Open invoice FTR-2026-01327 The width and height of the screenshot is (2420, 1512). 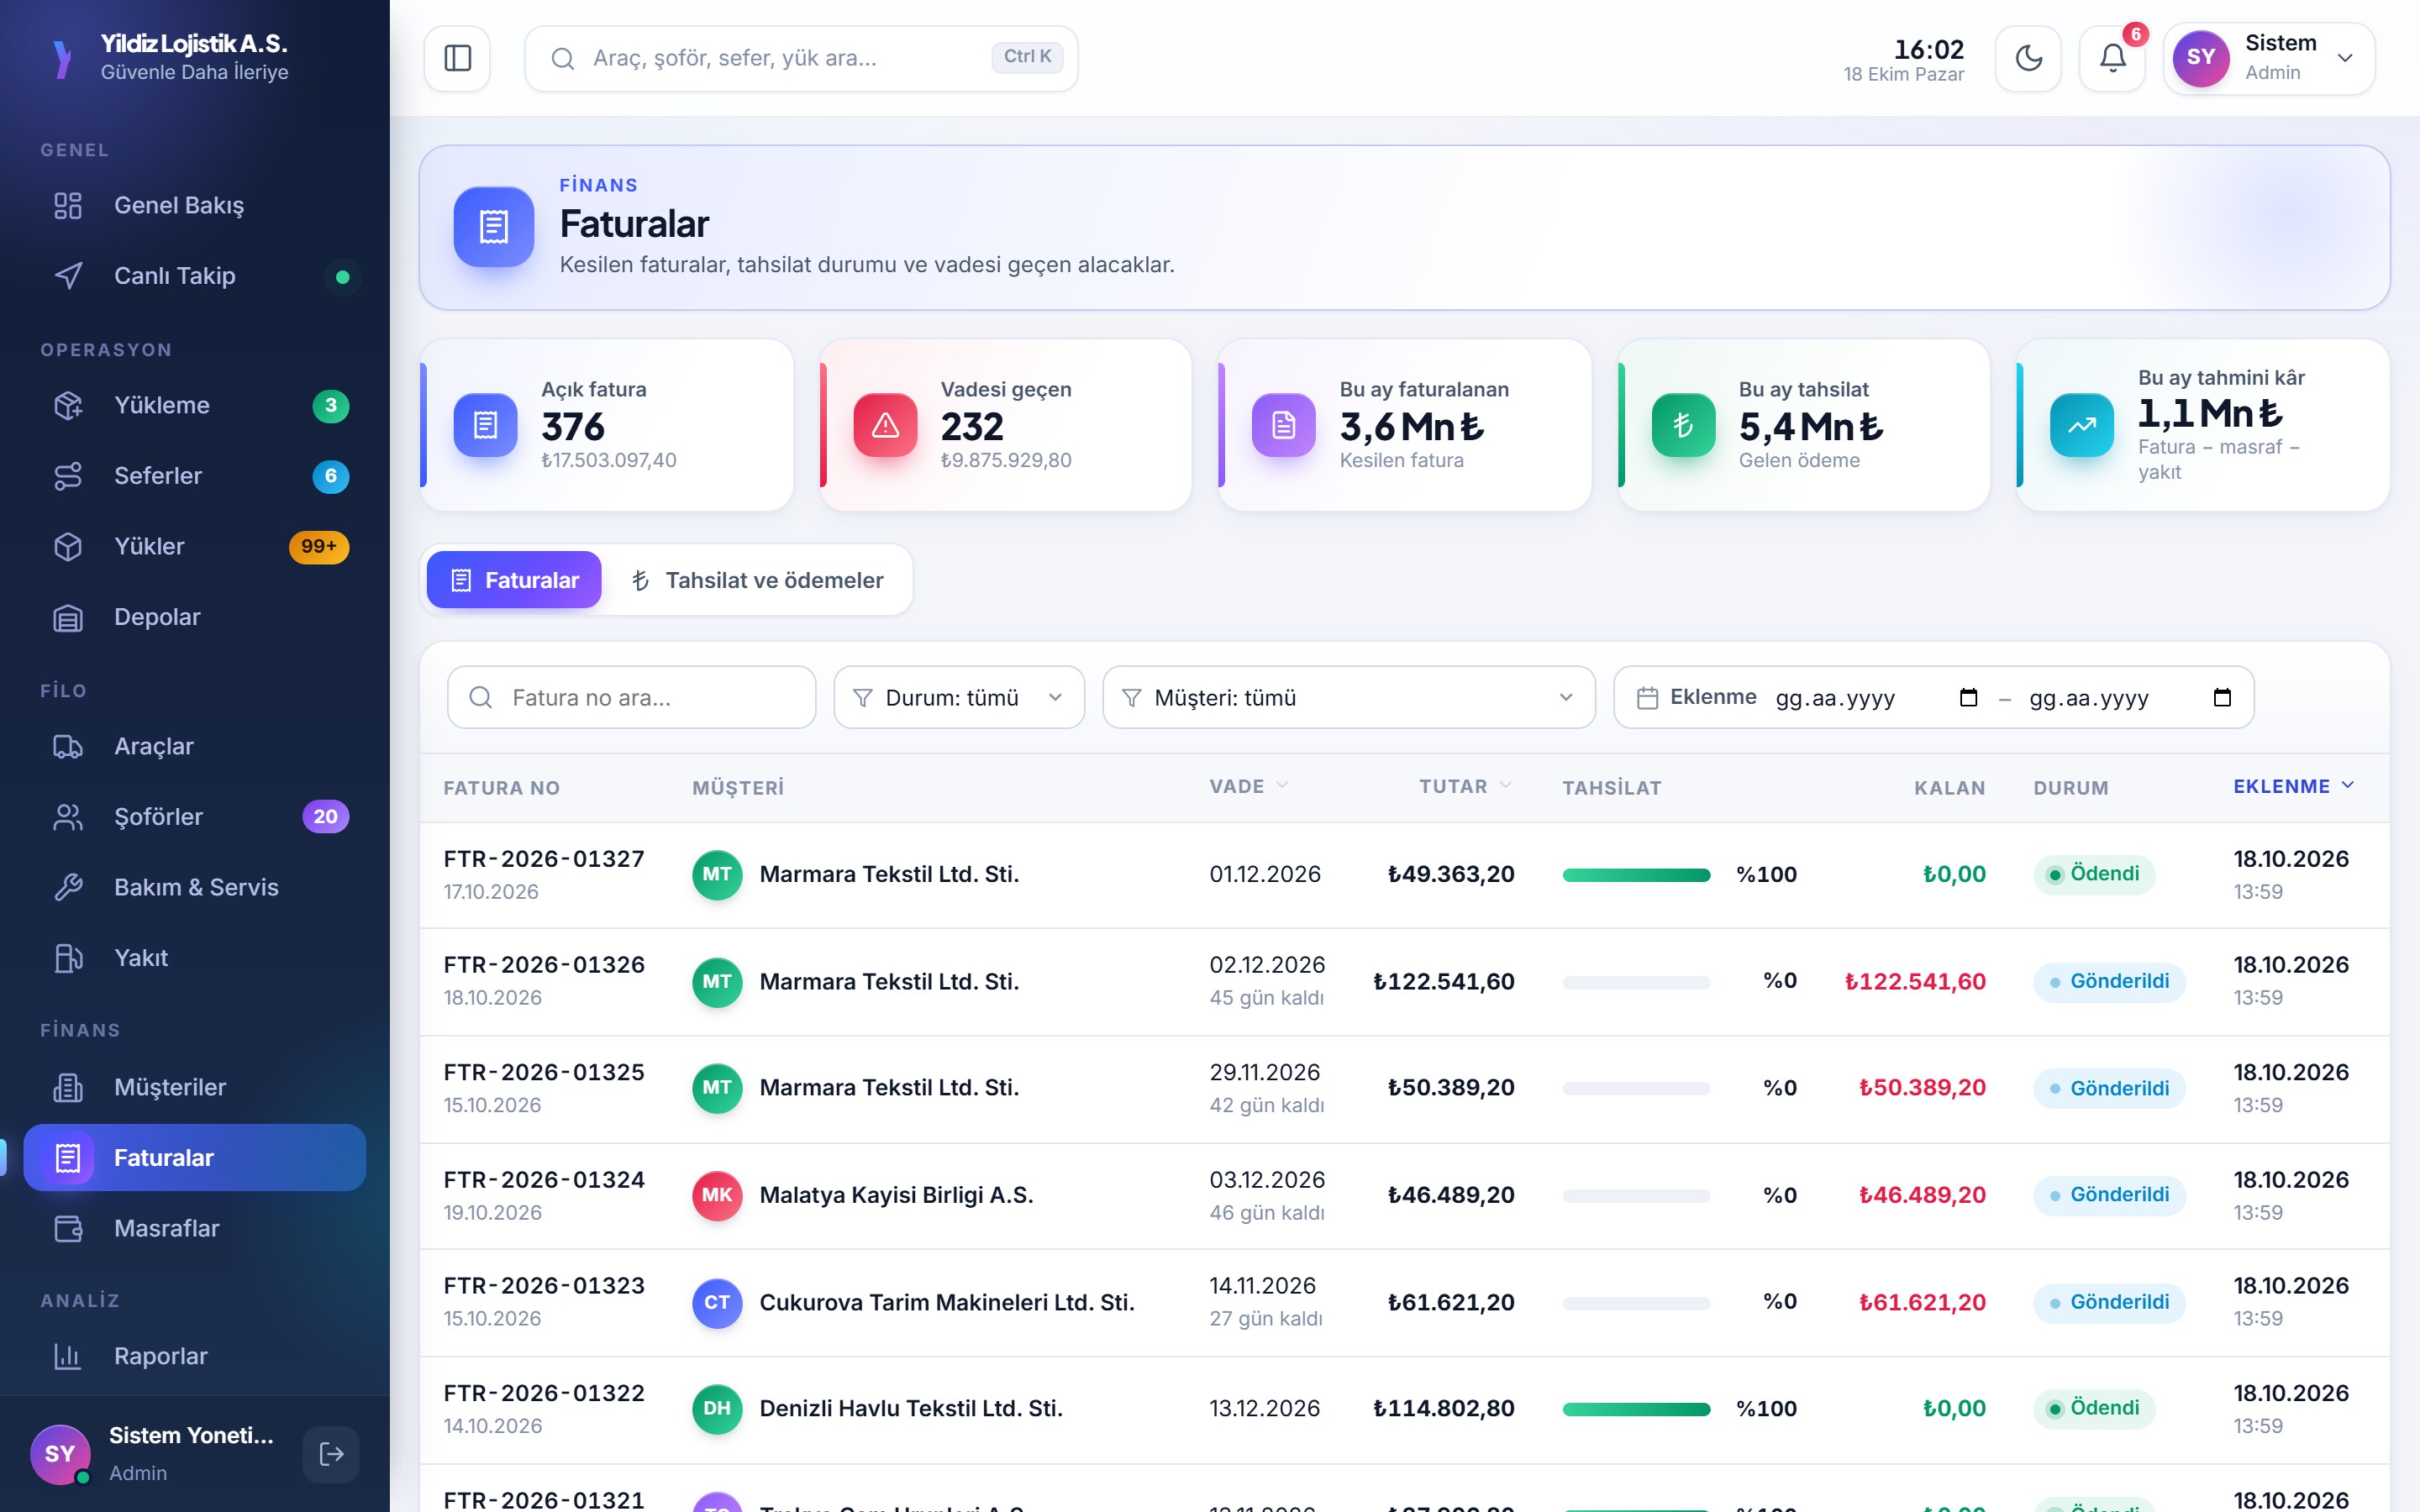click(544, 859)
